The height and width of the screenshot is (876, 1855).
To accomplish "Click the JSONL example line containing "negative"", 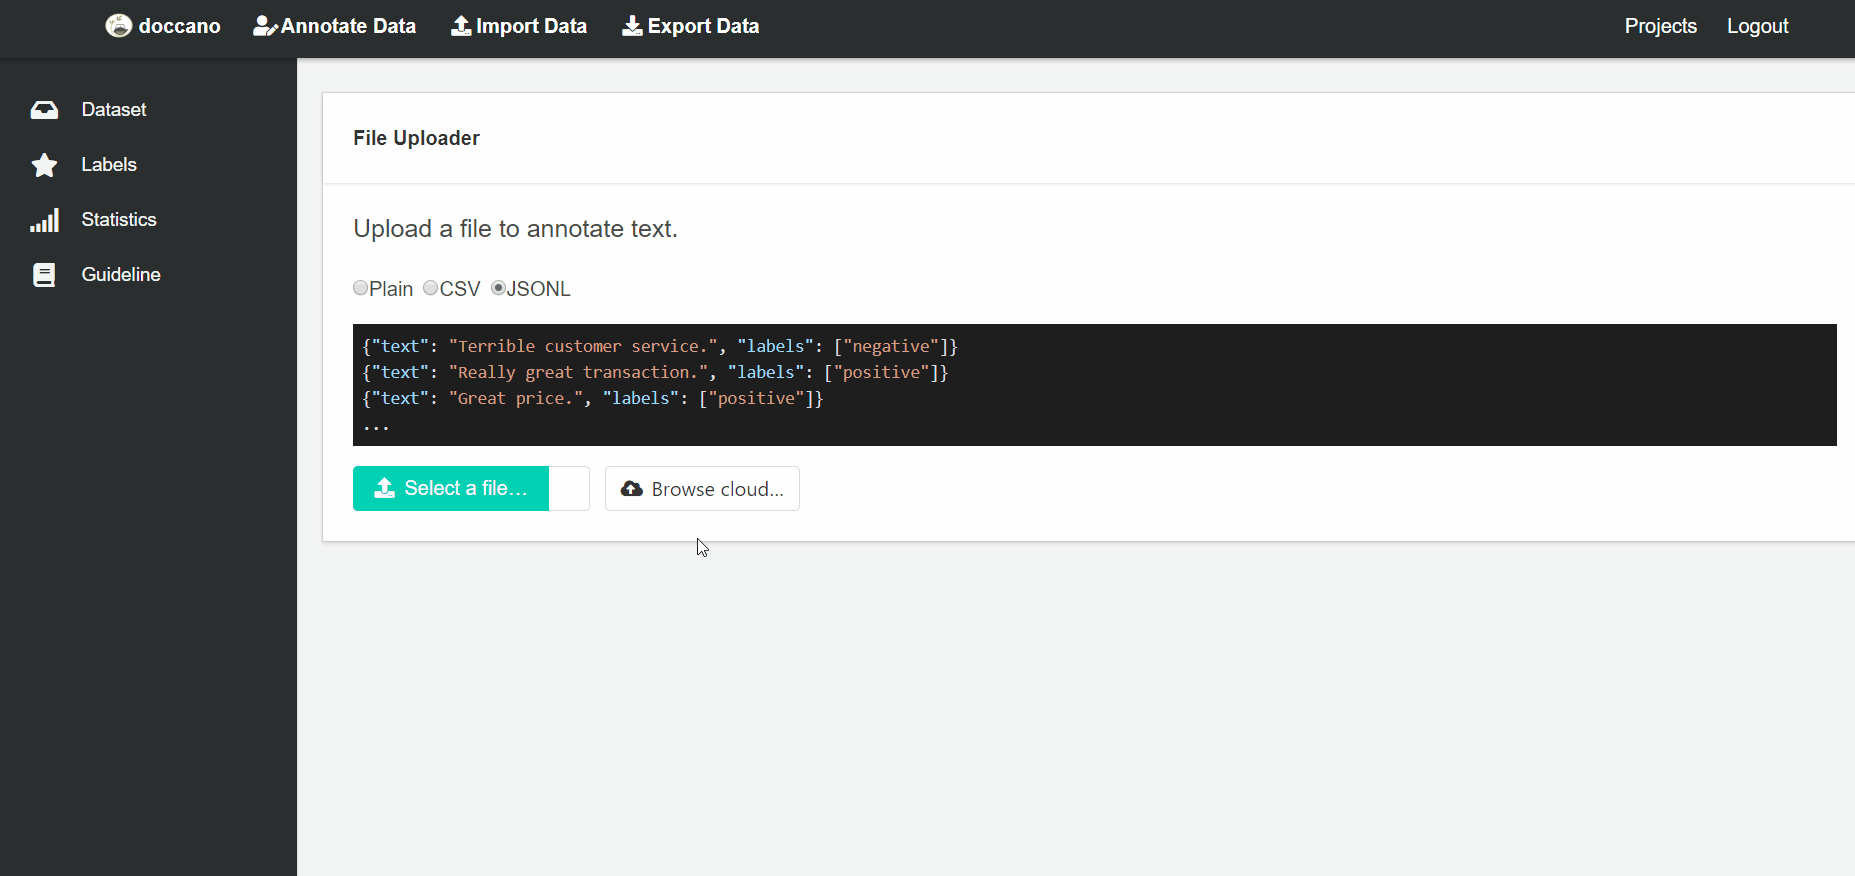I will tap(660, 346).
